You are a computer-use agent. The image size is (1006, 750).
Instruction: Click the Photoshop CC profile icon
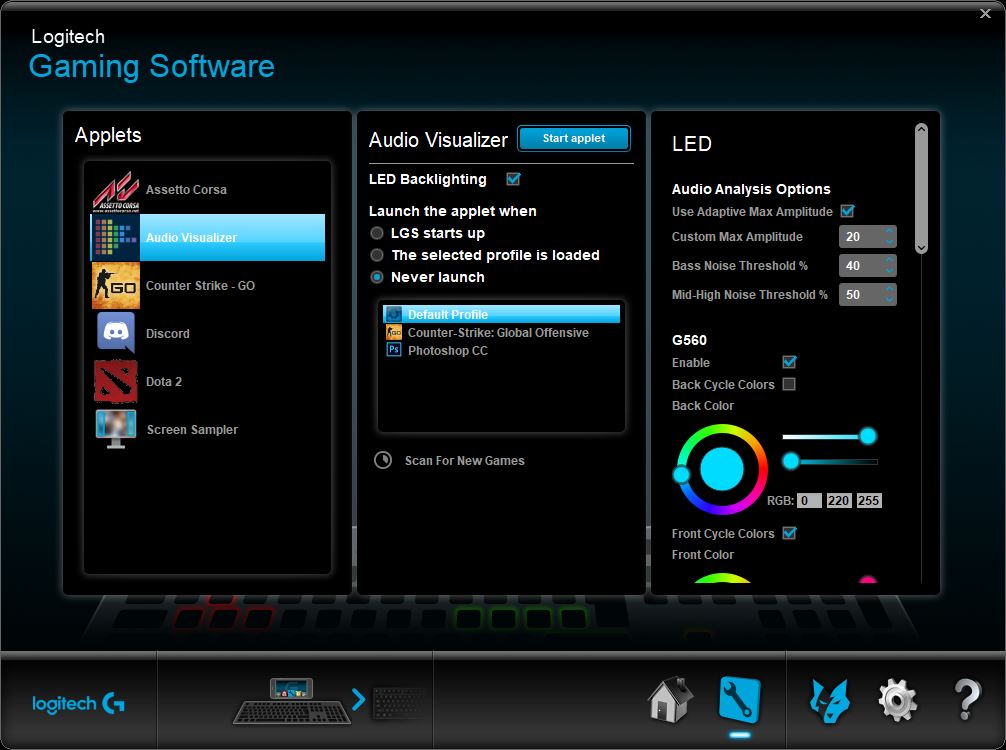[393, 350]
